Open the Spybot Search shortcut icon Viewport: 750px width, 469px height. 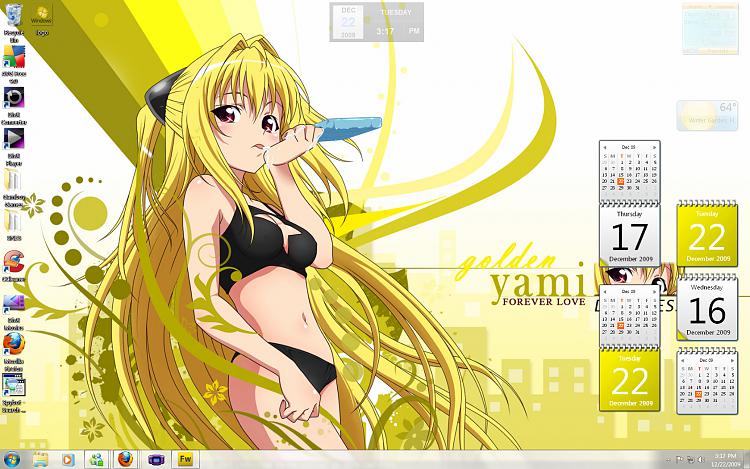pyautogui.click(x=14, y=385)
